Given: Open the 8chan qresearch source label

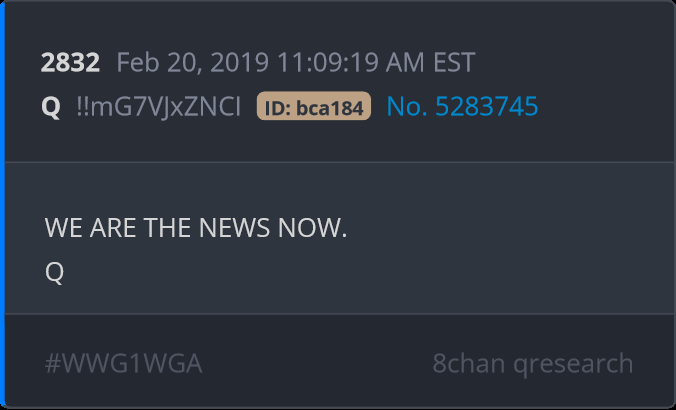Looking at the screenshot, I should 533,364.
